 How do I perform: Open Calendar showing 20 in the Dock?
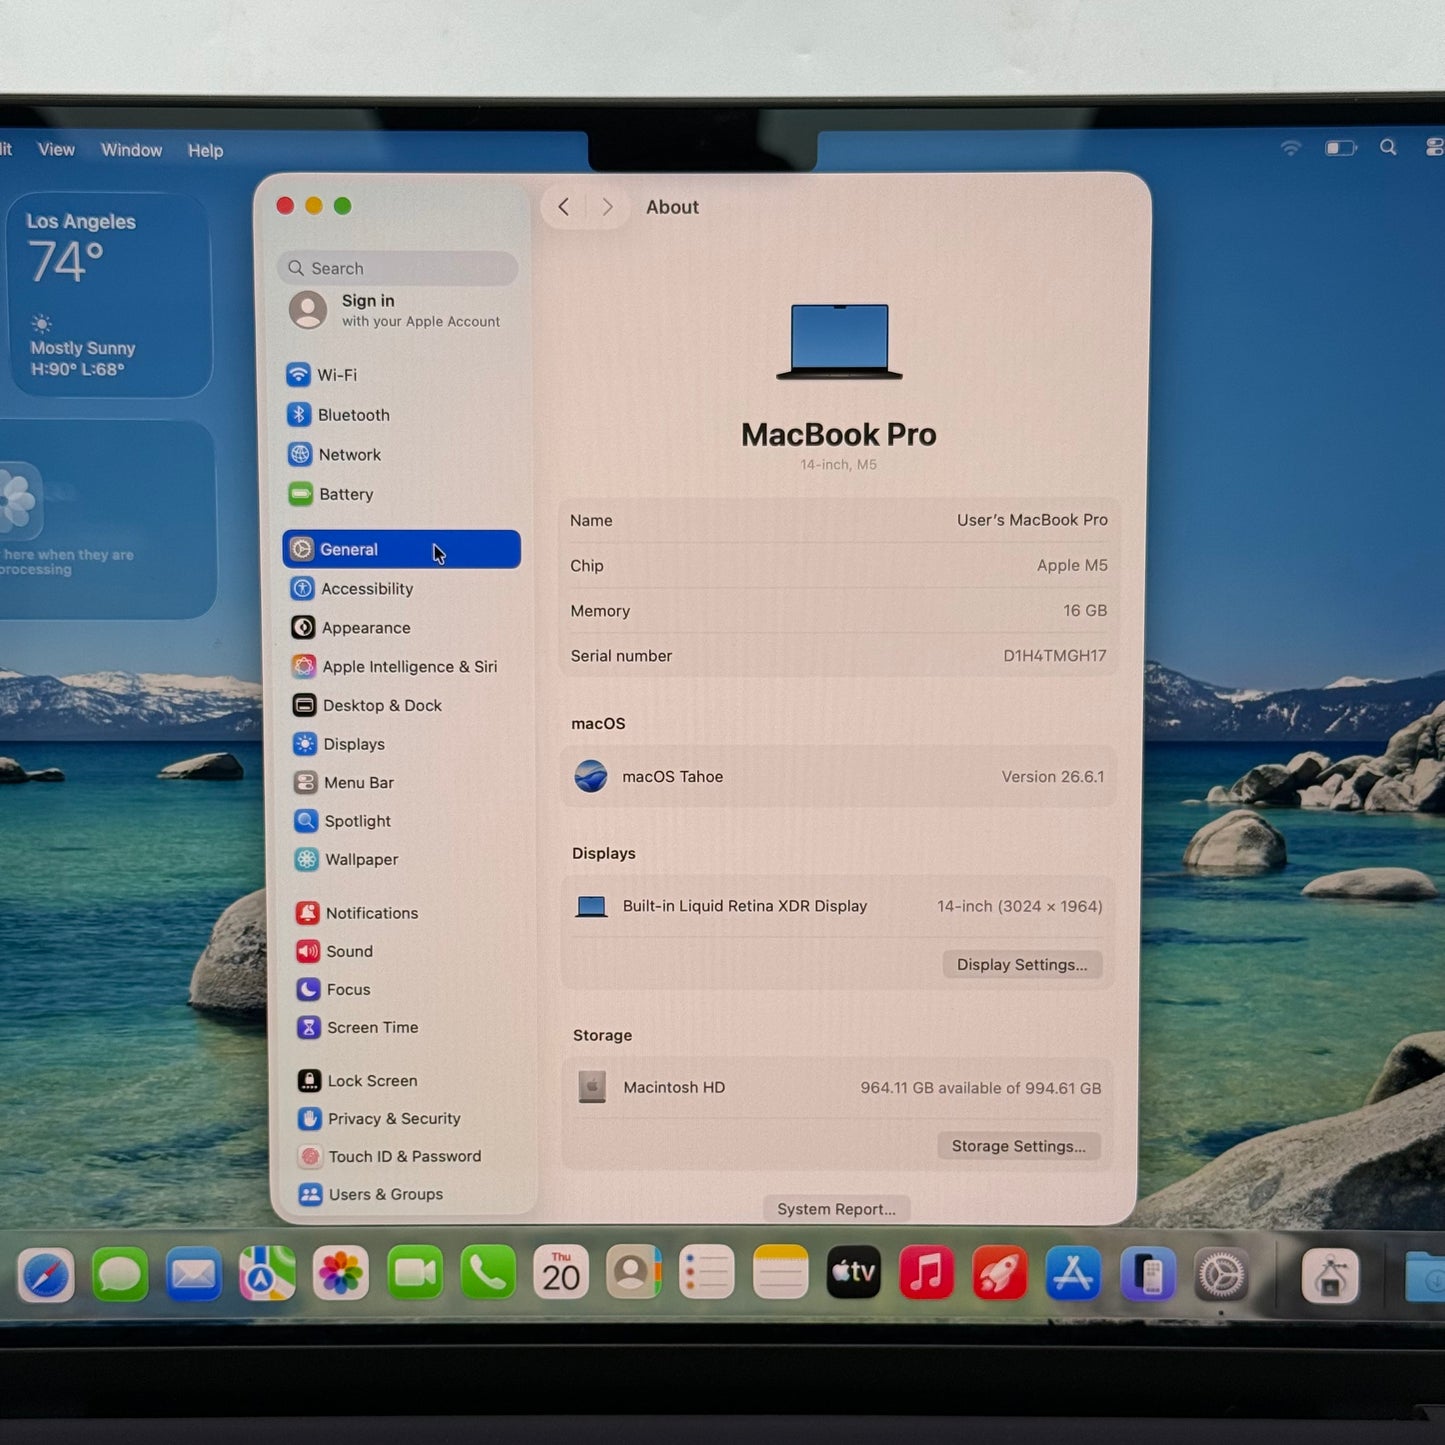click(x=561, y=1273)
